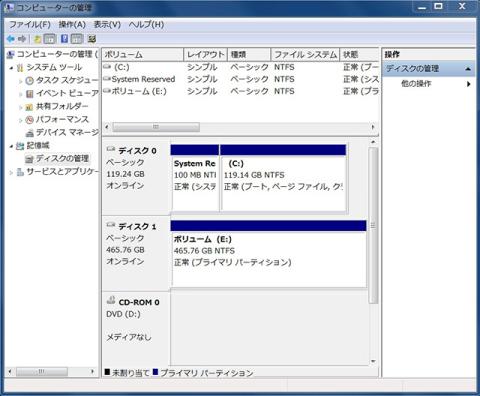This screenshot has height=396, width=480.
Task: Collapse the システム ツール tree node
Action: tap(11, 68)
